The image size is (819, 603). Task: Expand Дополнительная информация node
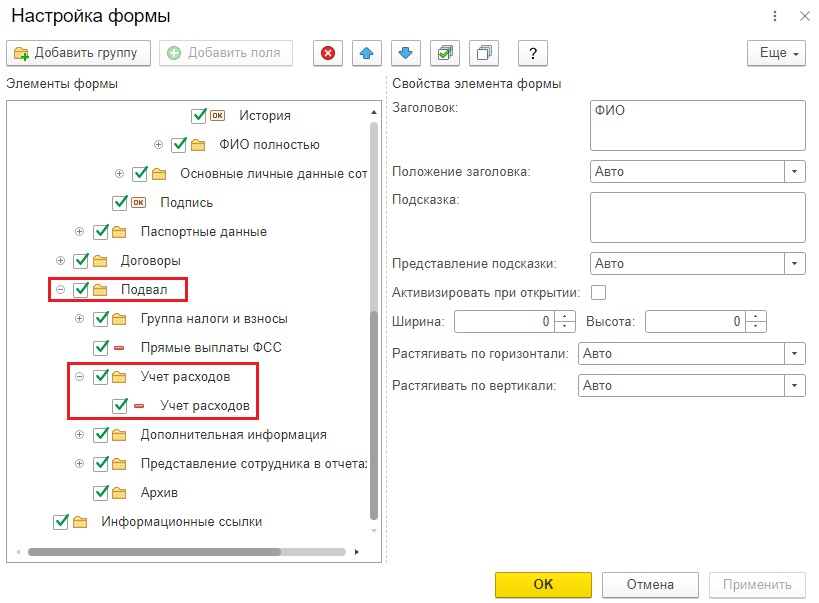click(x=79, y=434)
